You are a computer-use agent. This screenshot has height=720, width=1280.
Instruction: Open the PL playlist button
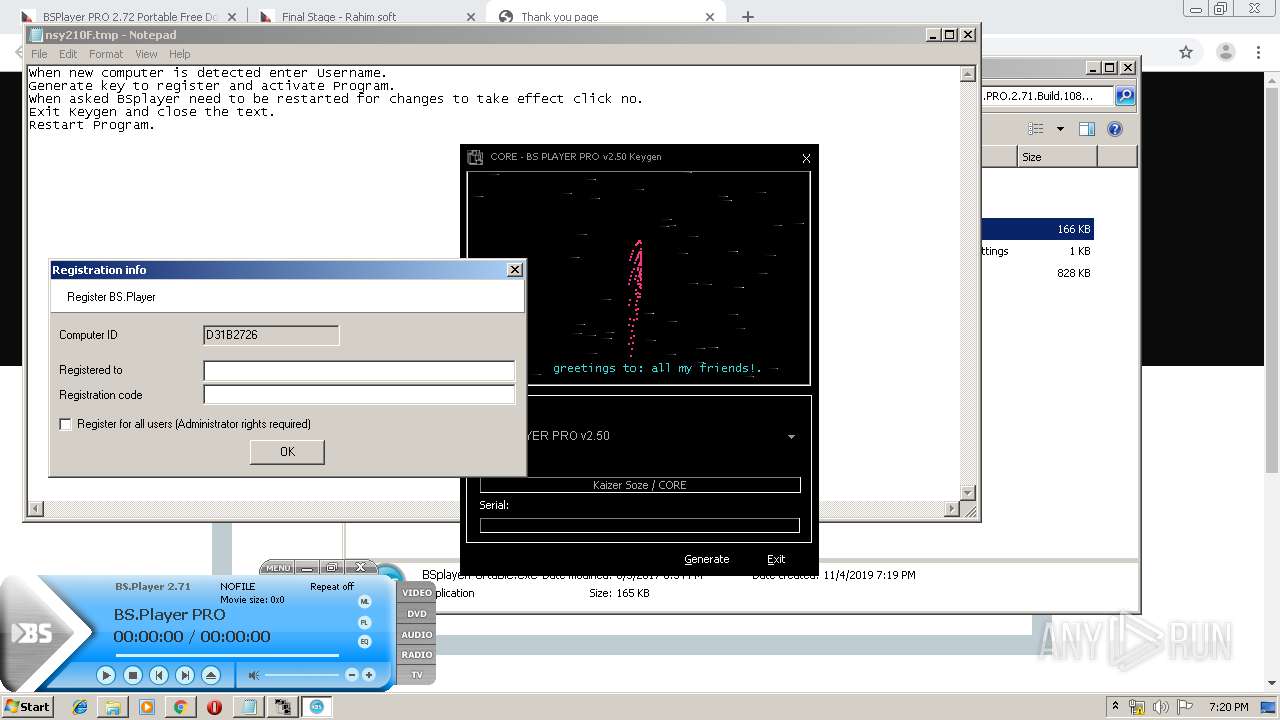coord(364,622)
